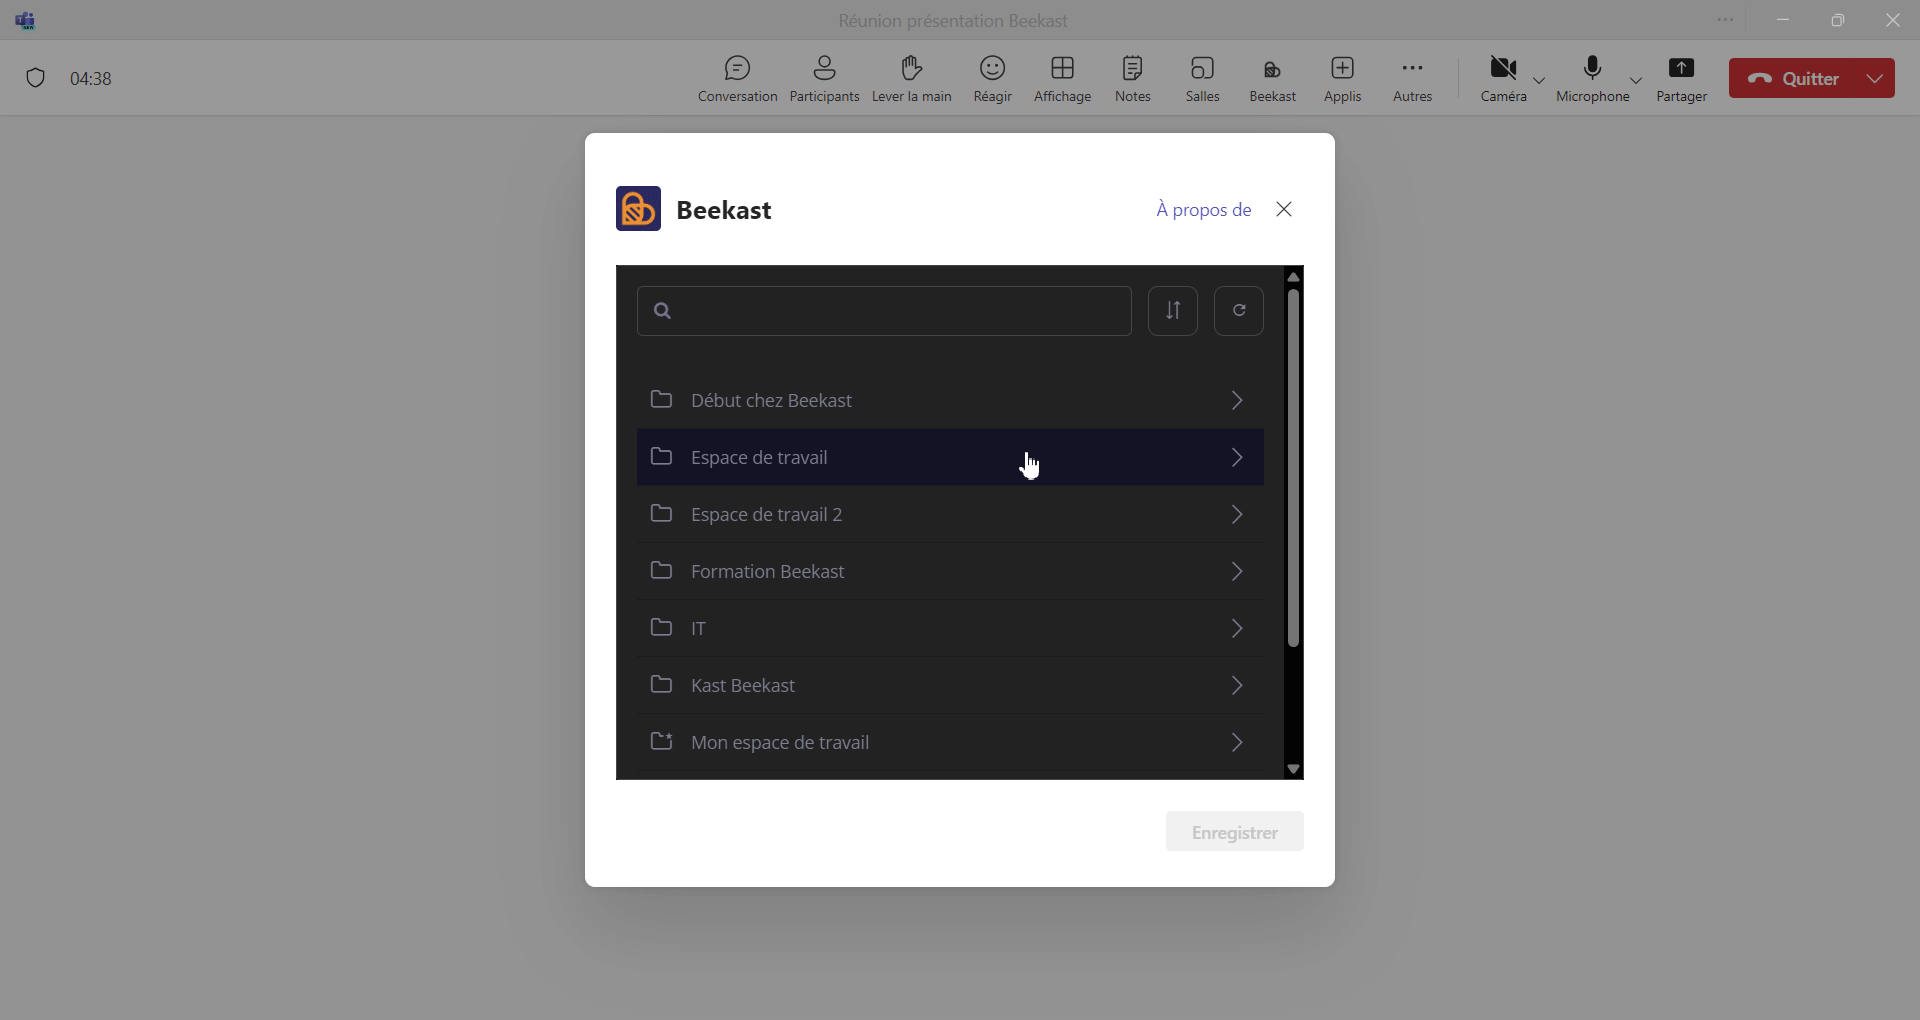Viewport: 1920px width, 1020px height.
Task: Expand the Quitter dropdown arrow
Action: click(x=1876, y=79)
